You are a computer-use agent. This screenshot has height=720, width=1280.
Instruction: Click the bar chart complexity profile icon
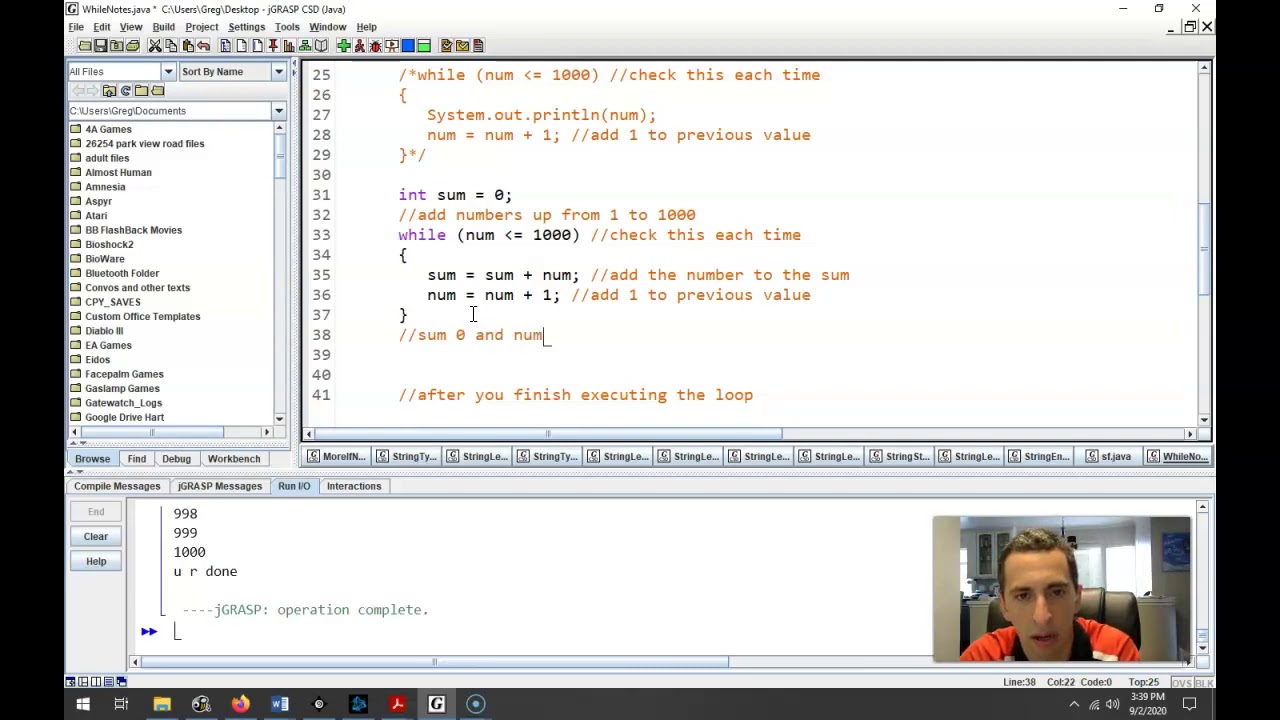[x=289, y=45]
